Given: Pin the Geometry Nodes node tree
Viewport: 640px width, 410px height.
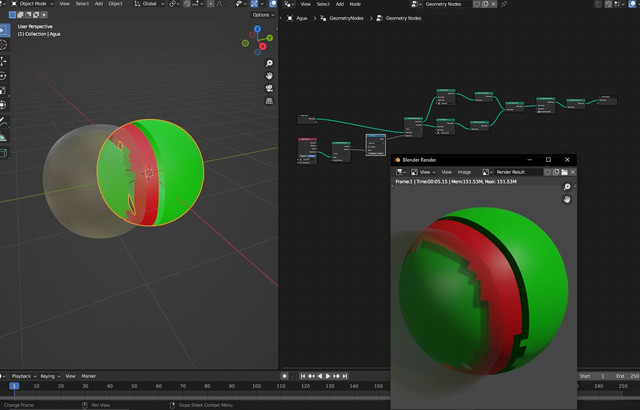Looking at the screenshot, I should 504,4.
